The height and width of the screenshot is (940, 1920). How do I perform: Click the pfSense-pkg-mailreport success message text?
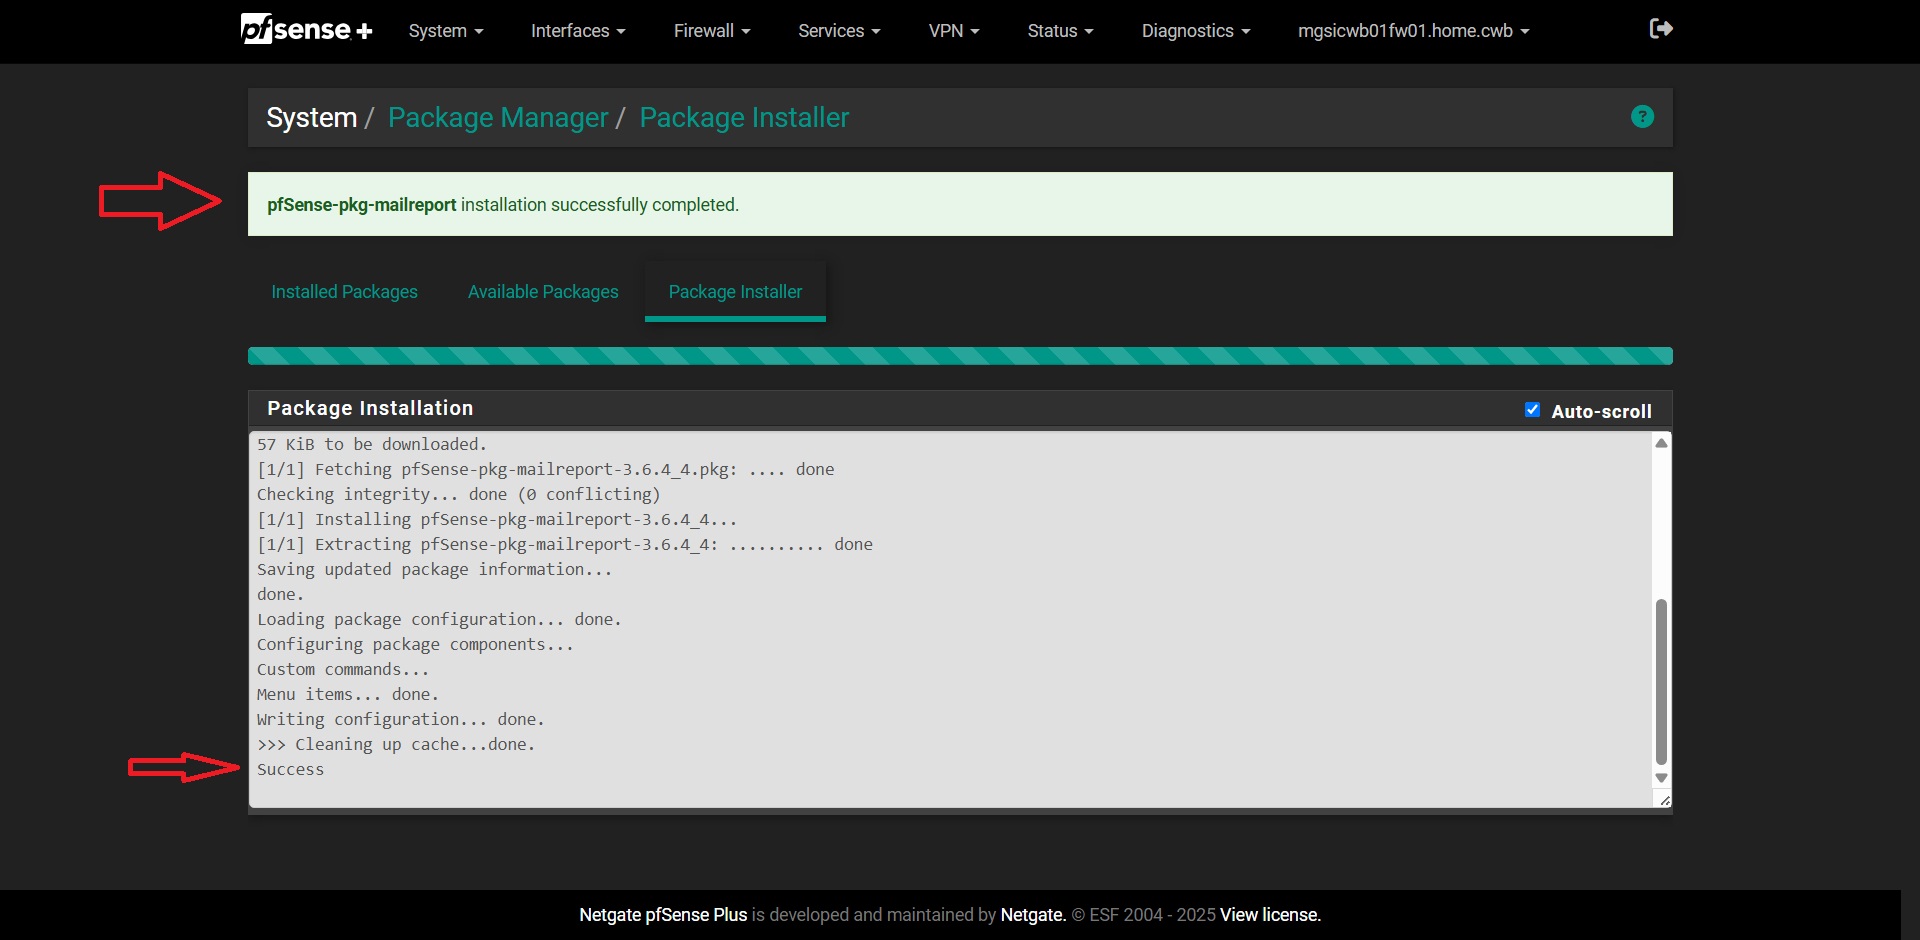(x=503, y=205)
